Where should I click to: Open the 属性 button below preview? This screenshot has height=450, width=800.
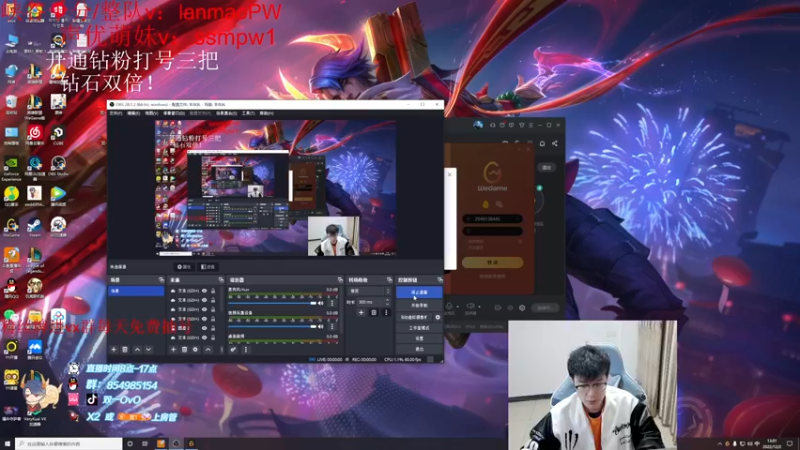[x=184, y=267]
